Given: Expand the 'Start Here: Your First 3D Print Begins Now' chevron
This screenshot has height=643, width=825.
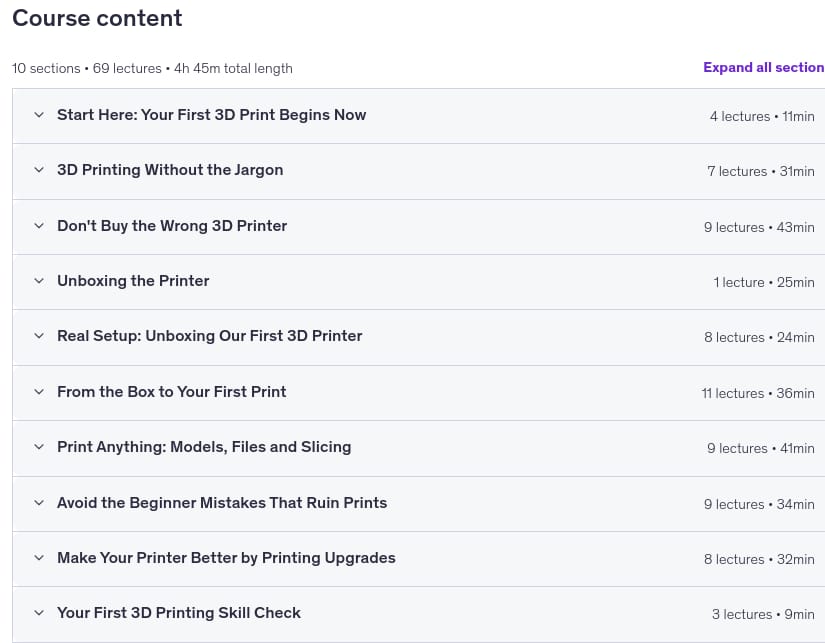Looking at the screenshot, I should click(39, 115).
